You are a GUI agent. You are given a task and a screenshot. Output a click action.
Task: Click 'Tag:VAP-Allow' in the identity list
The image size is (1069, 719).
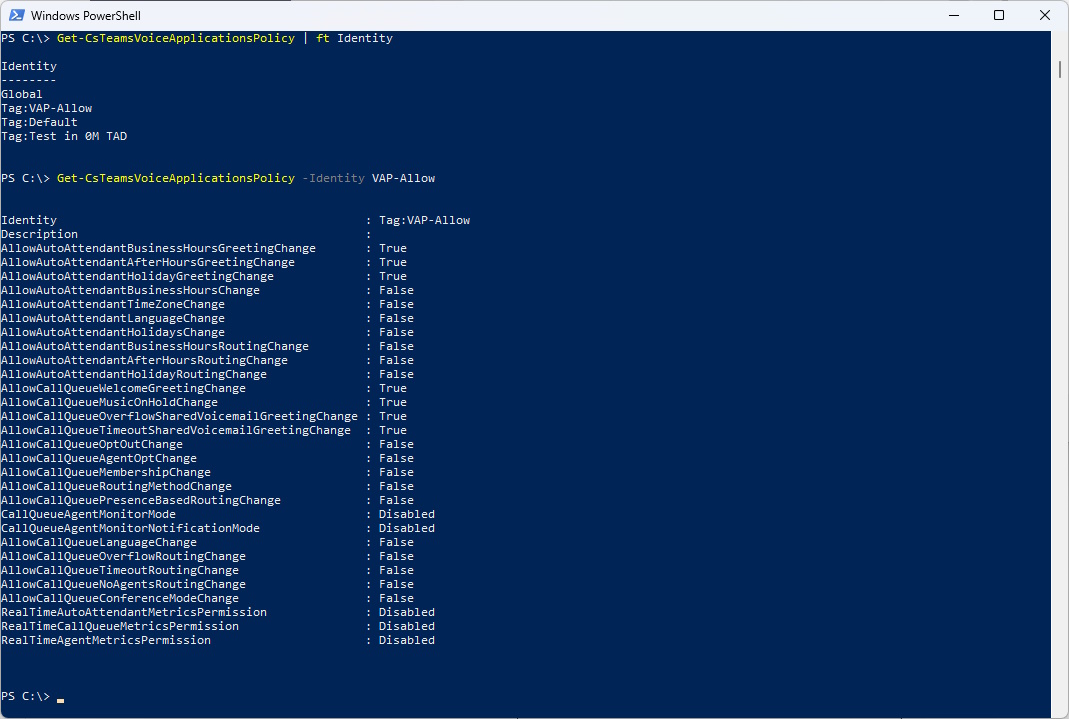(x=46, y=108)
